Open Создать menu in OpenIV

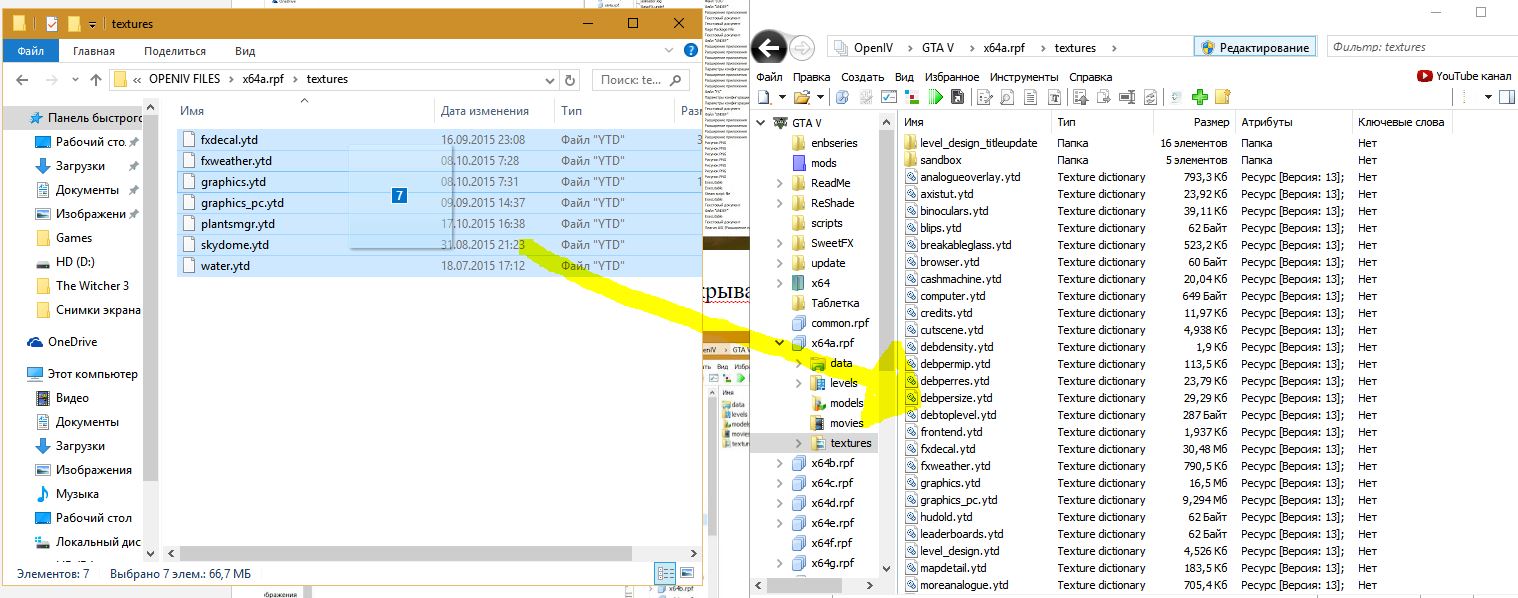862,77
